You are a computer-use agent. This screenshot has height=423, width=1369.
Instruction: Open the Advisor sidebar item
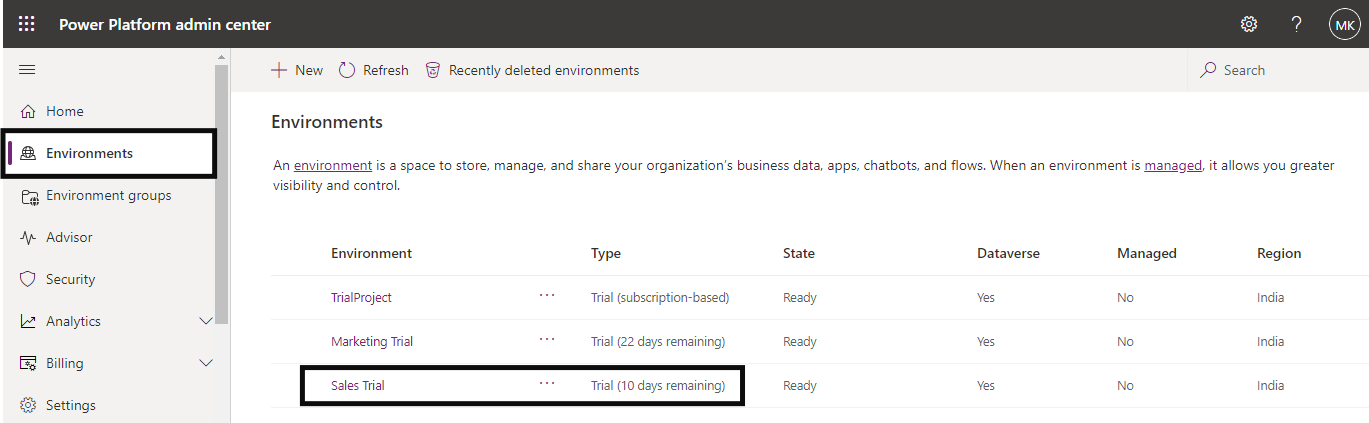pos(68,237)
